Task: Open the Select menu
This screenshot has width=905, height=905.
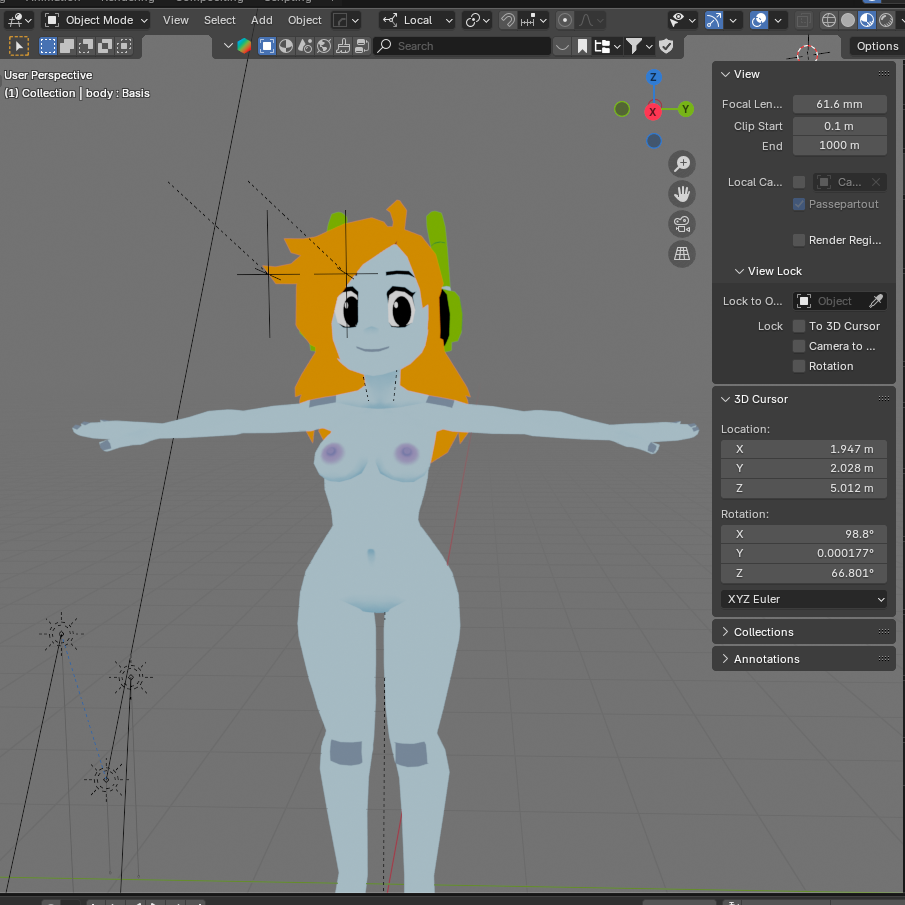Action: 220,20
